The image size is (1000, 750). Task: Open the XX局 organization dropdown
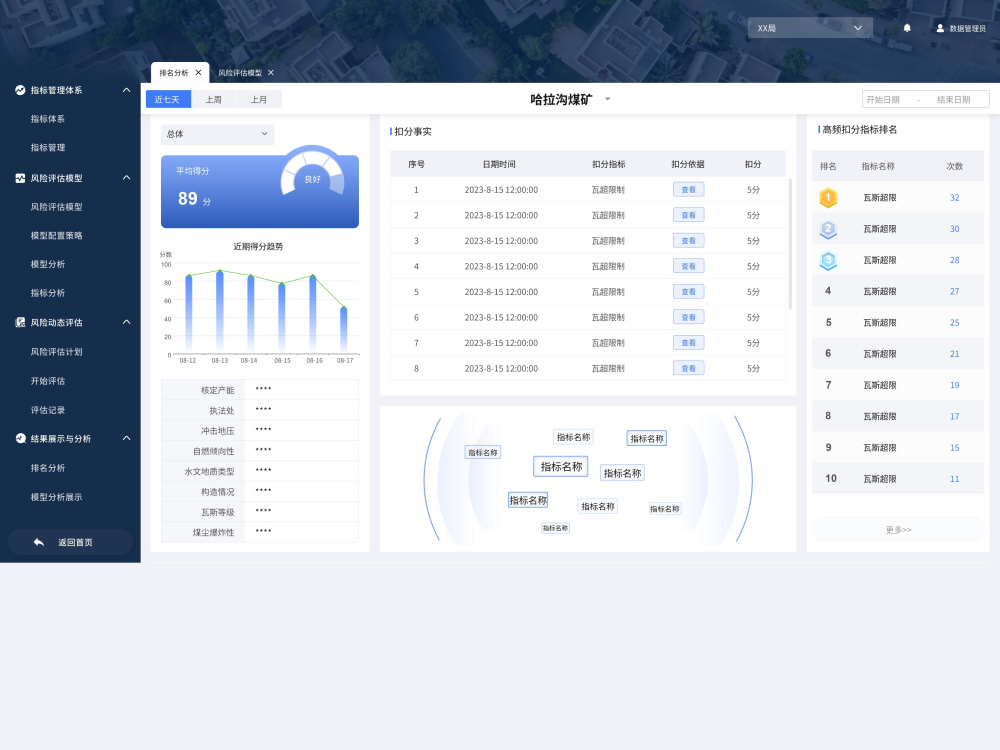pyautogui.click(x=810, y=28)
